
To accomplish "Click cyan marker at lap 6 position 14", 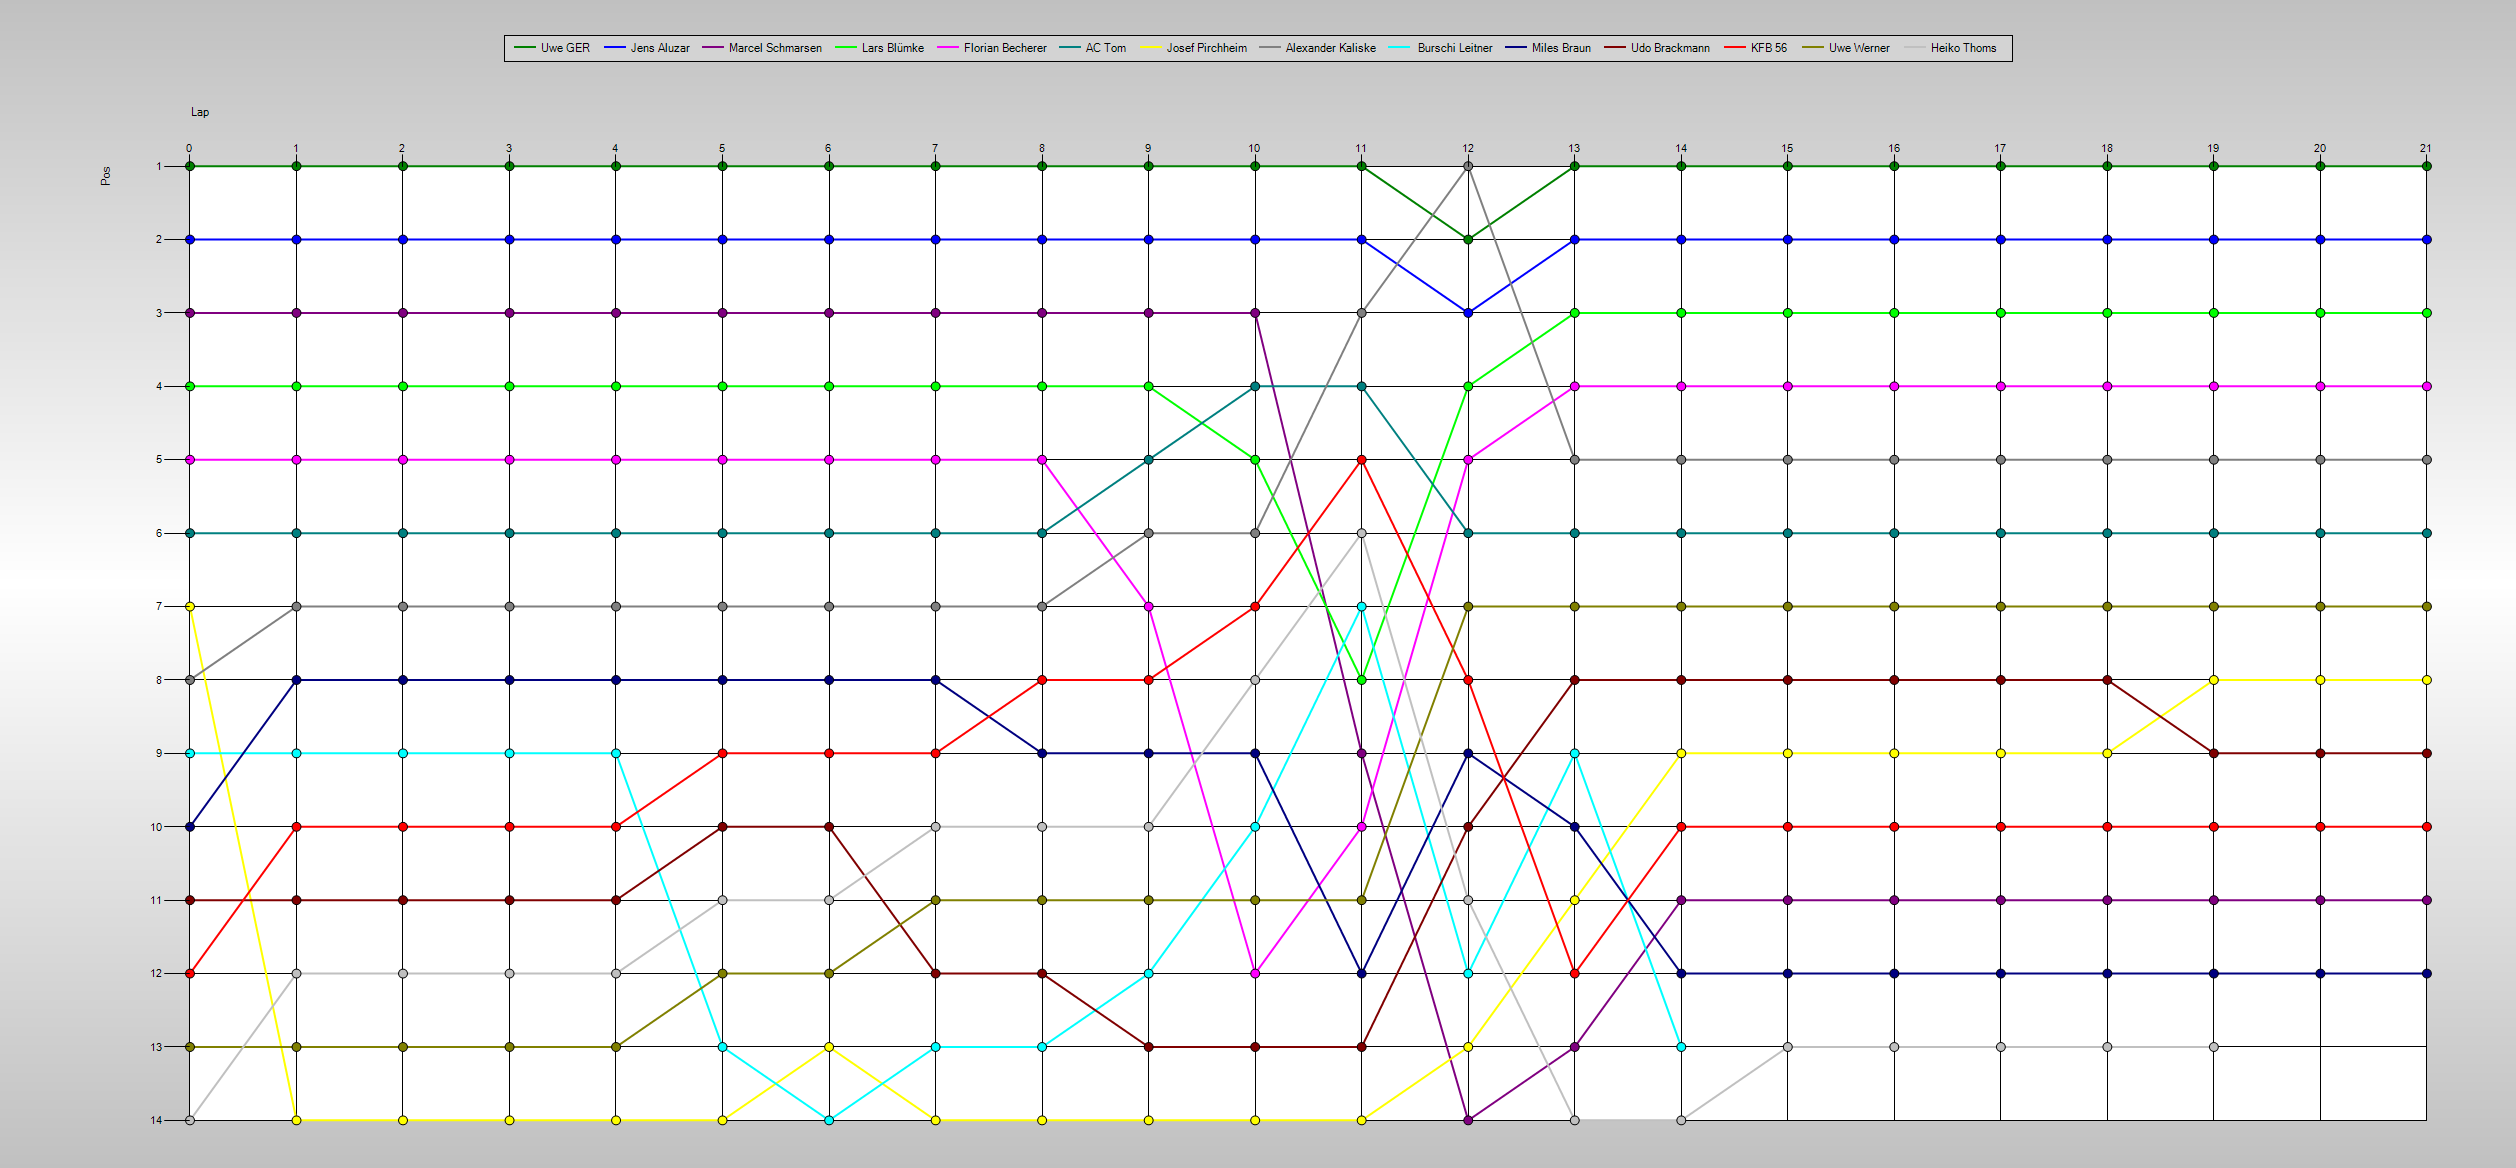I will pos(829,1120).
